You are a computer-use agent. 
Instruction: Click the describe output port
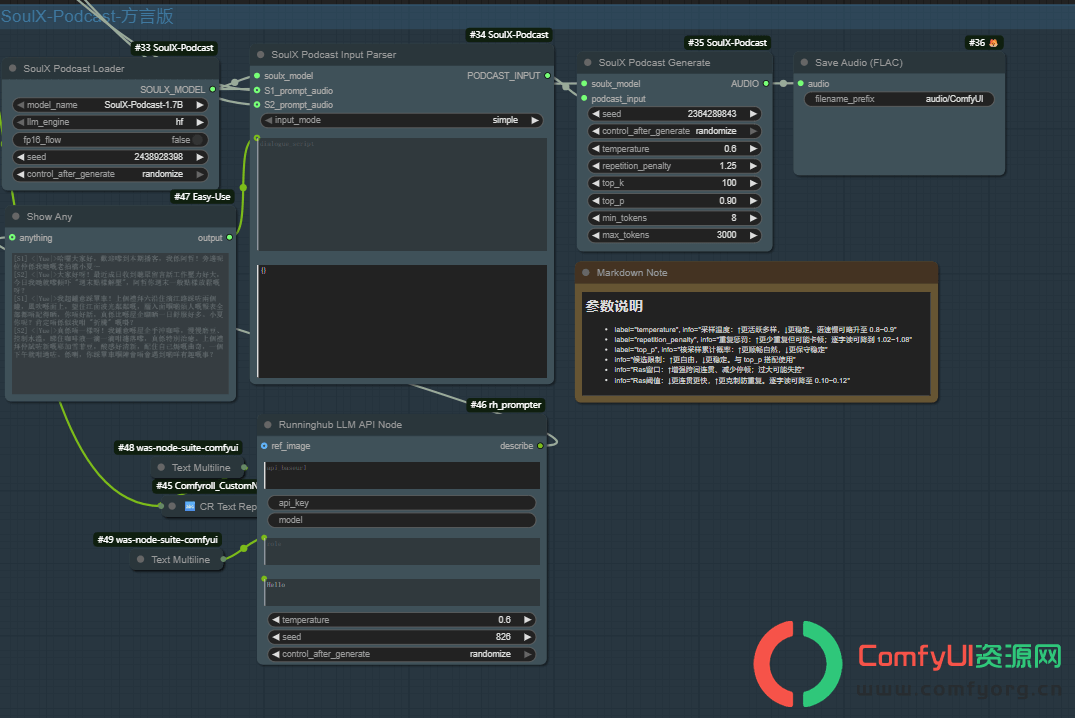[x=540, y=446]
